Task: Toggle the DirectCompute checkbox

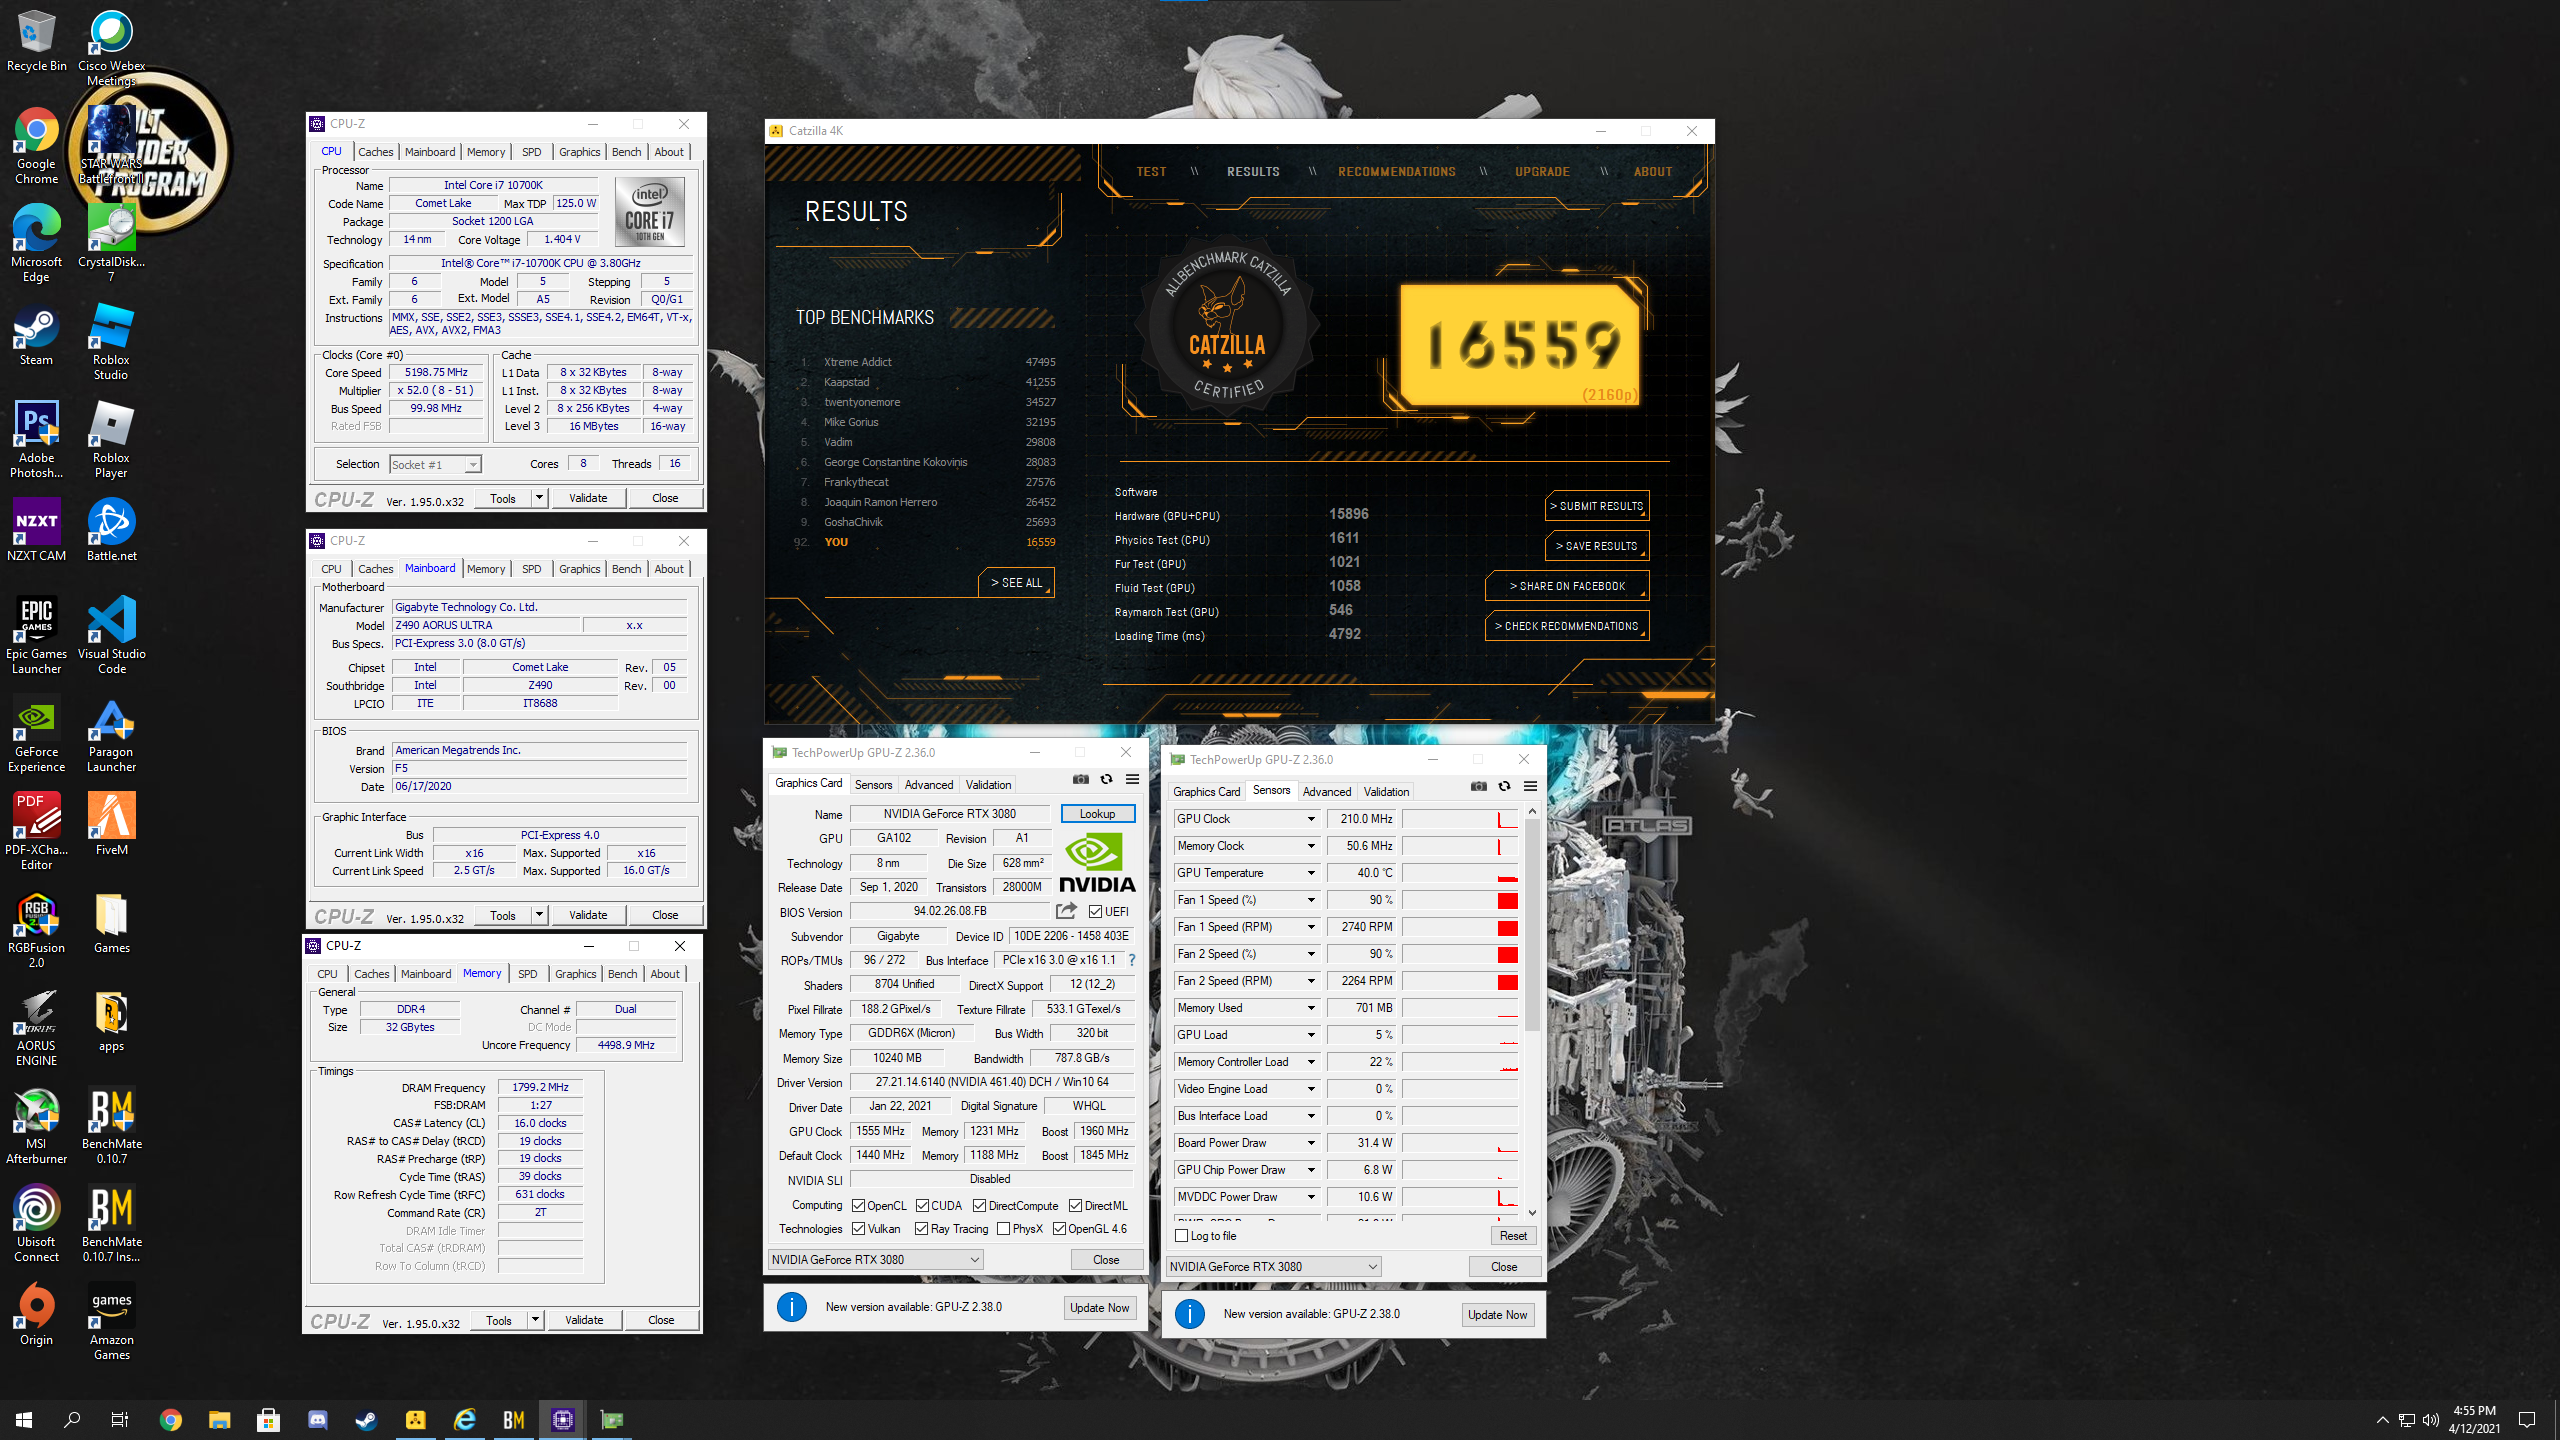Action: (x=979, y=1205)
